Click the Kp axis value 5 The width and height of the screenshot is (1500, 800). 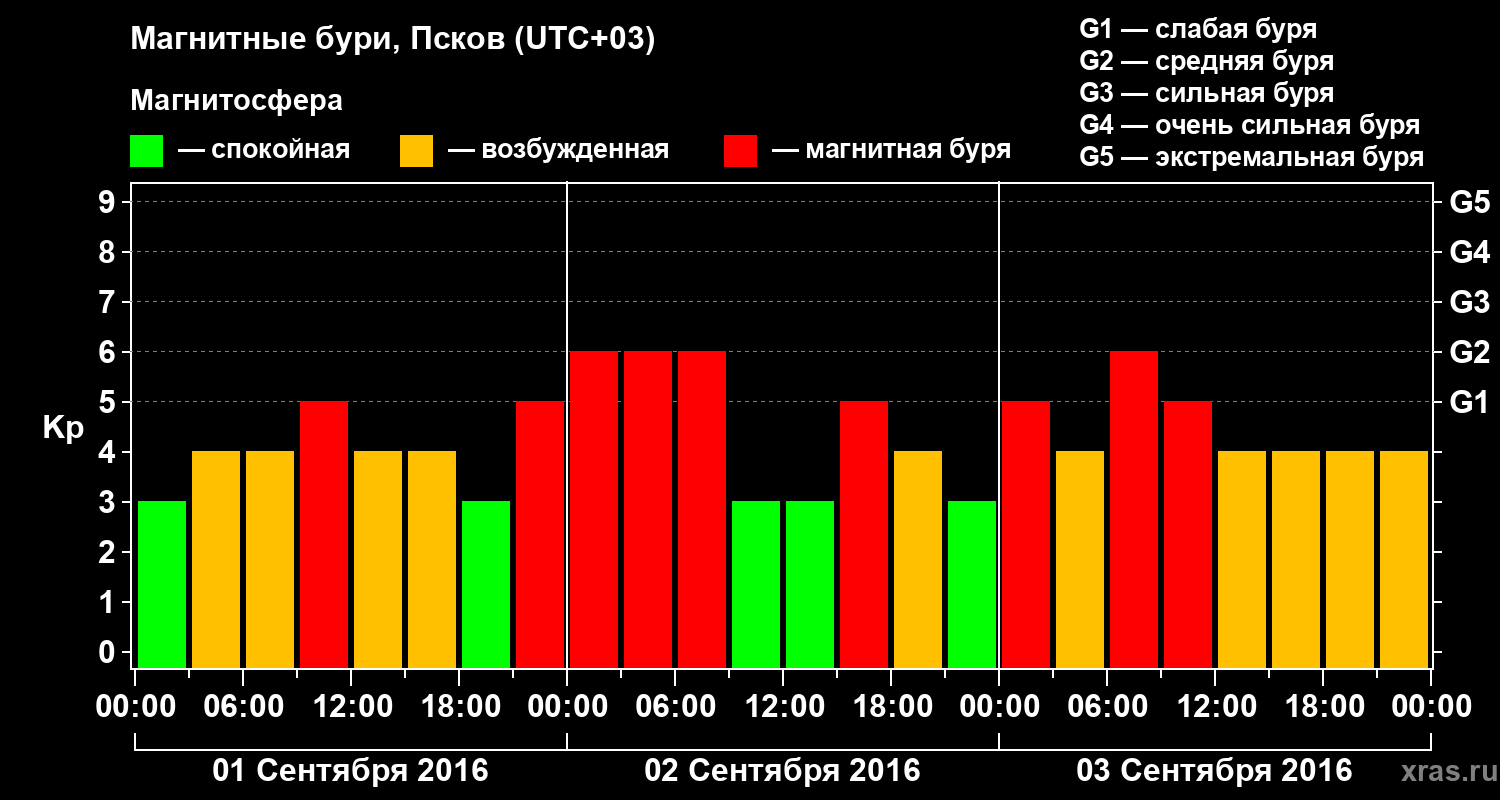tap(109, 402)
